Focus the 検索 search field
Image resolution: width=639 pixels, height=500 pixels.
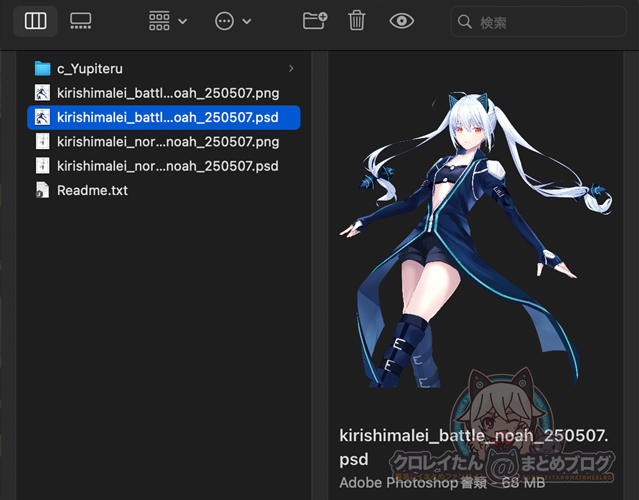(x=538, y=22)
